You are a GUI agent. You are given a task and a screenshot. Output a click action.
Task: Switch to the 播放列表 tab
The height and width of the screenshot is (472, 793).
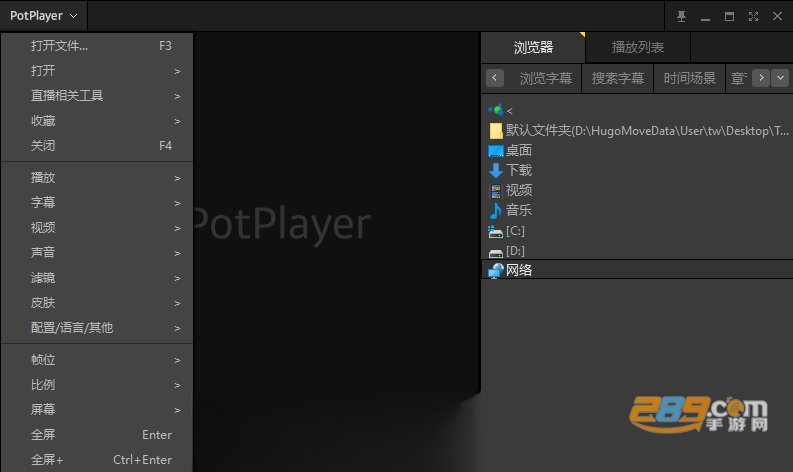point(638,48)
